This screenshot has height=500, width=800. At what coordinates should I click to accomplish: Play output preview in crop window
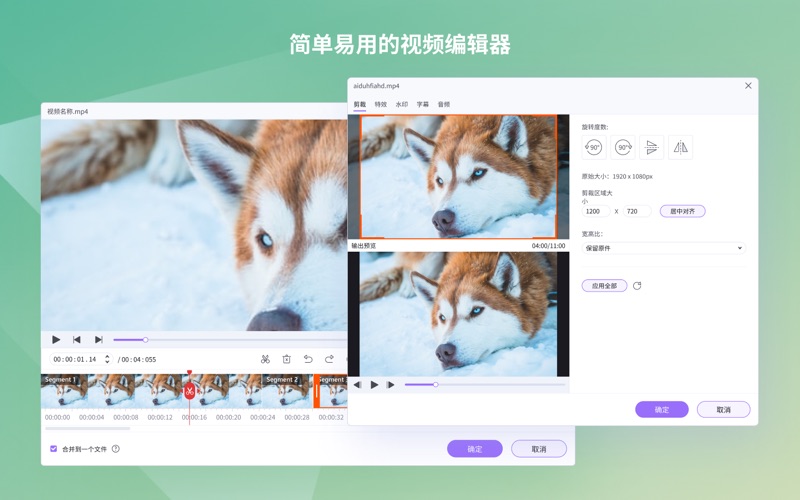tap(374, 385)
